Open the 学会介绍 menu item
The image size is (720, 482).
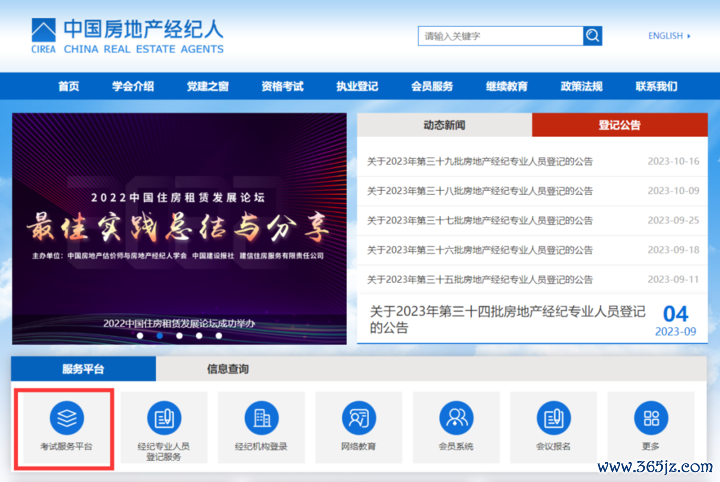pyautogui.click(x=133, y=86)
